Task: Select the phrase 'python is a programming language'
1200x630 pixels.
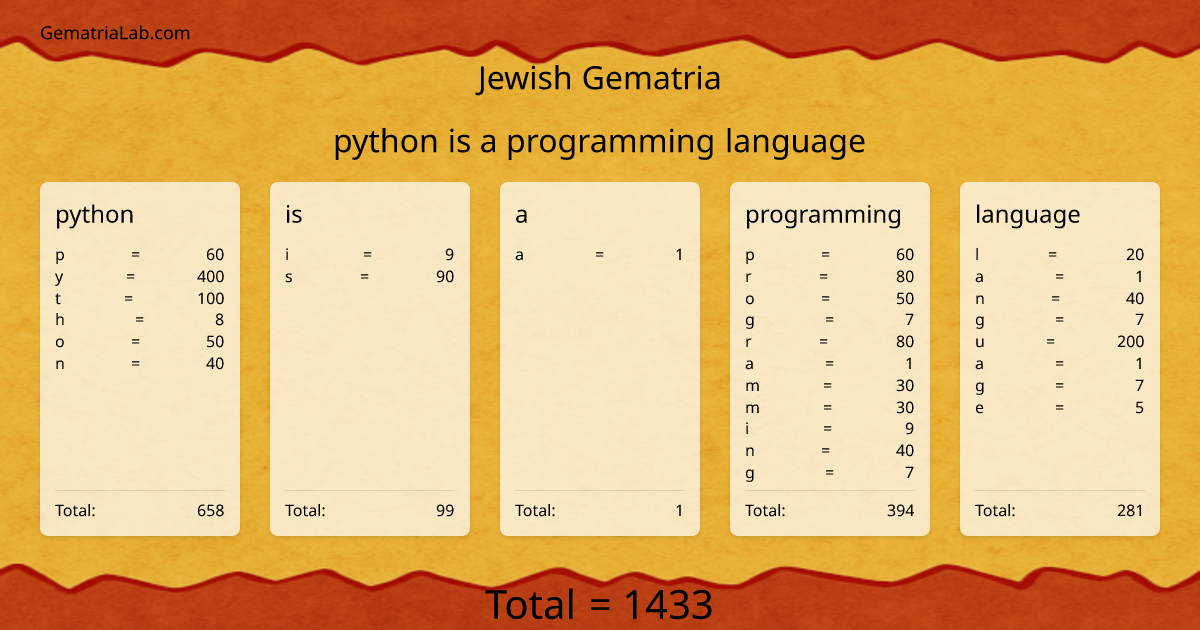Action: (x=600, y=141)
